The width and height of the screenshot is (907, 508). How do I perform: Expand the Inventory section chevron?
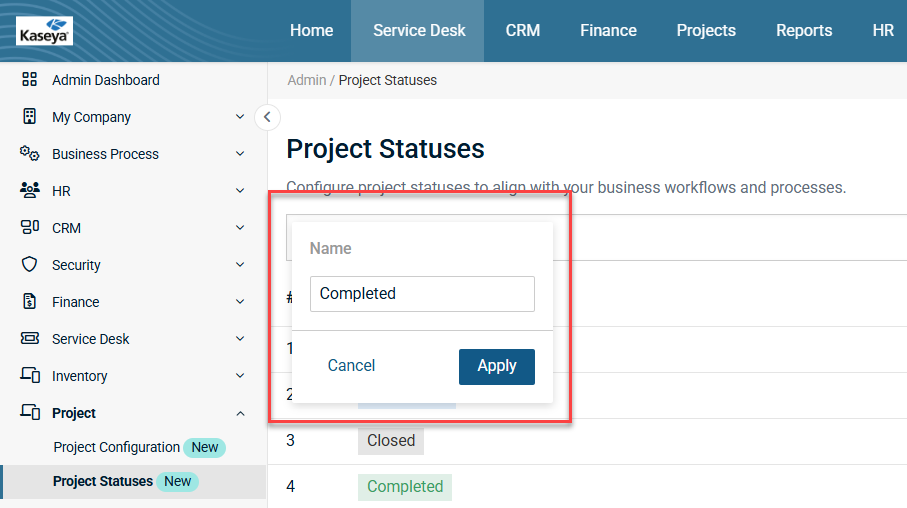pos(240,376)
